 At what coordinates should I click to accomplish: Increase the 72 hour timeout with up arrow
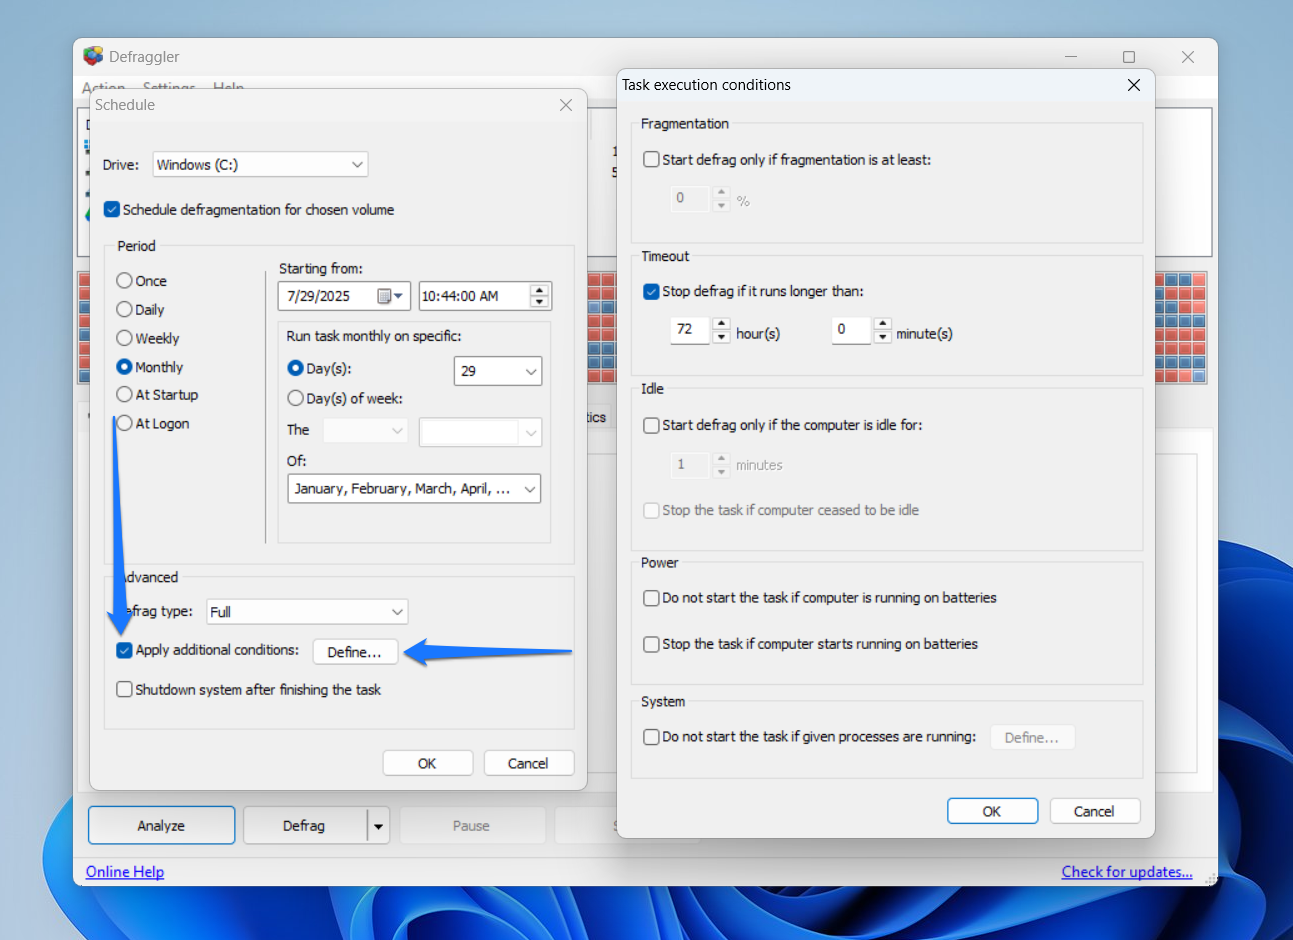[x=722, y=324]
